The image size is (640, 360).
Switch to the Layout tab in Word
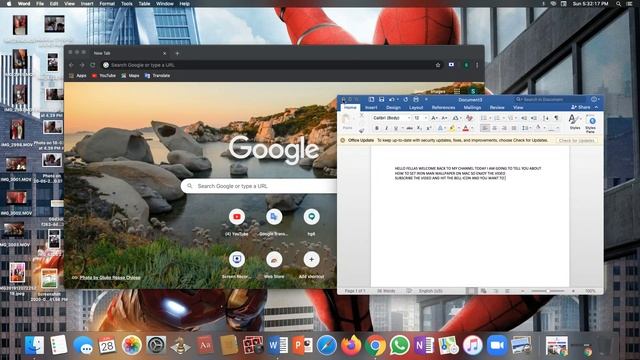pyautogui.click(x=416, y=107)
